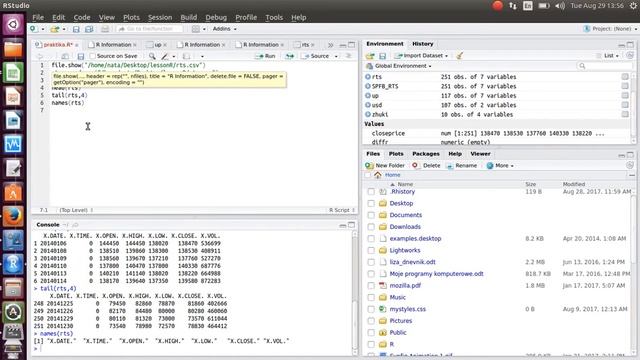Clear environment objects with broom icon
The width and height of the screenshot is (640, 360).
tap(460, 56)
